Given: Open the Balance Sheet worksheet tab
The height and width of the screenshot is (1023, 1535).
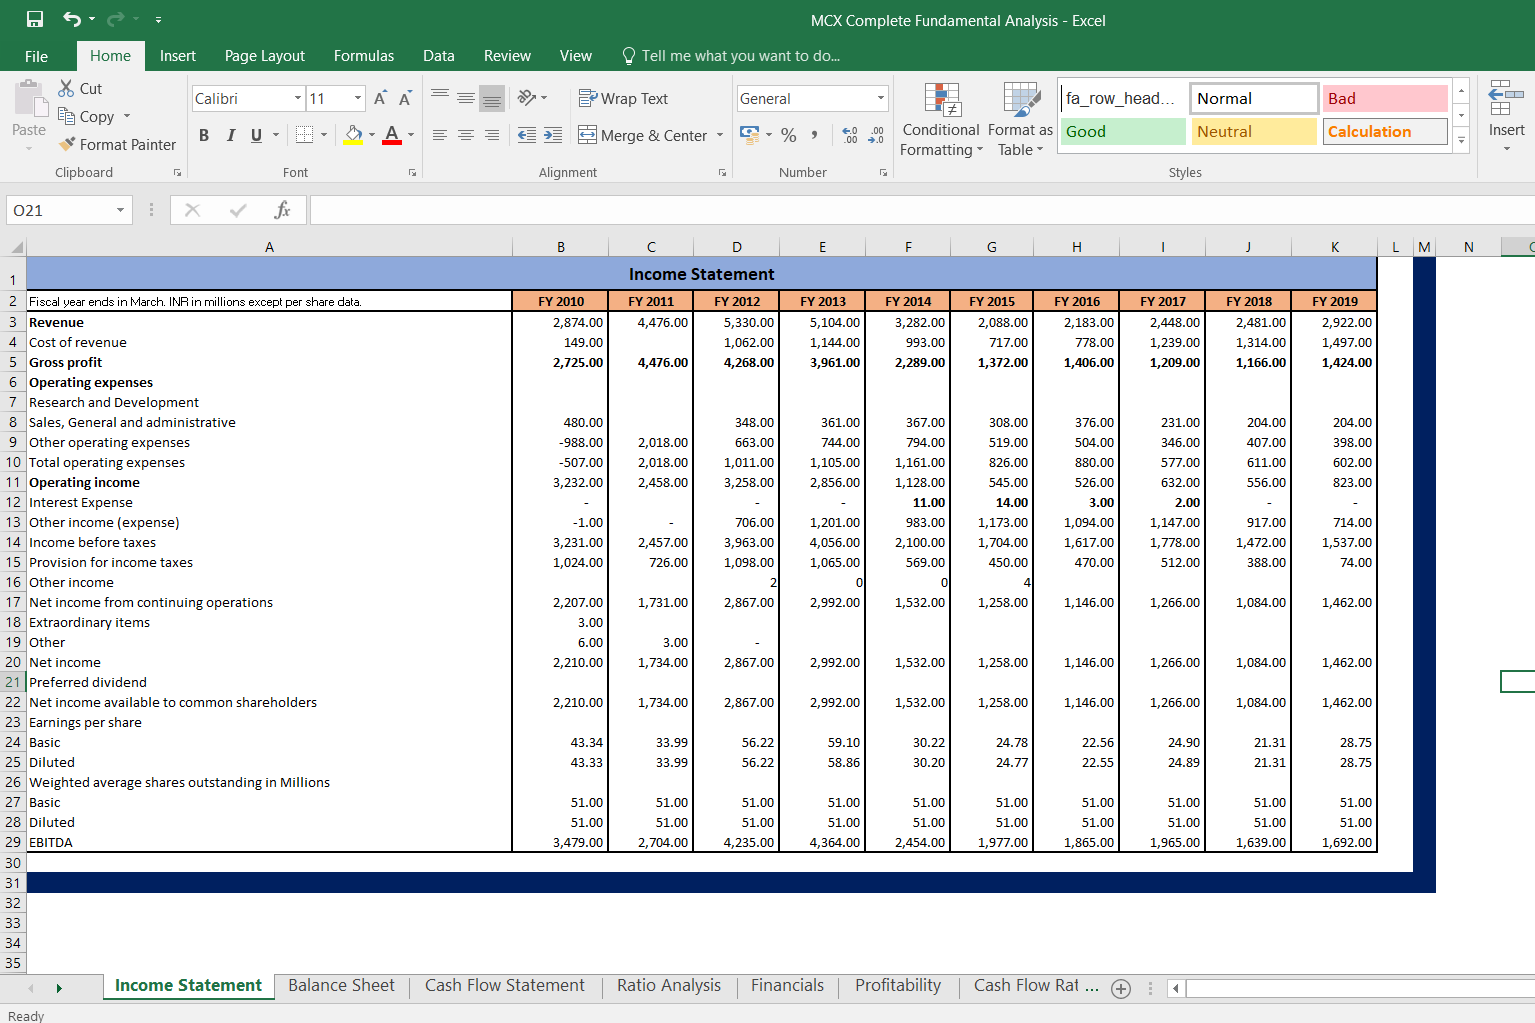Looking at the screenshot, I should (341, 986).
